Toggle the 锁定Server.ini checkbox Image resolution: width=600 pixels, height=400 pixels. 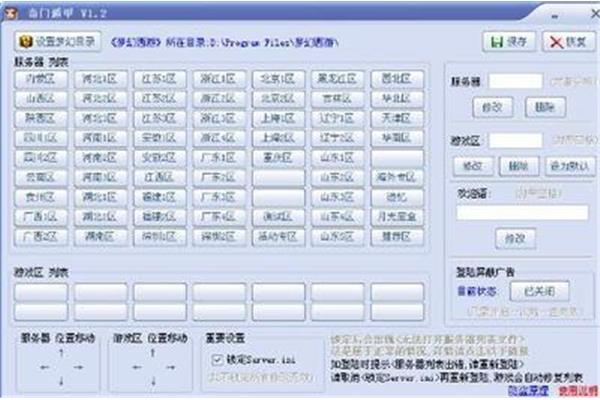coord(217,359)
